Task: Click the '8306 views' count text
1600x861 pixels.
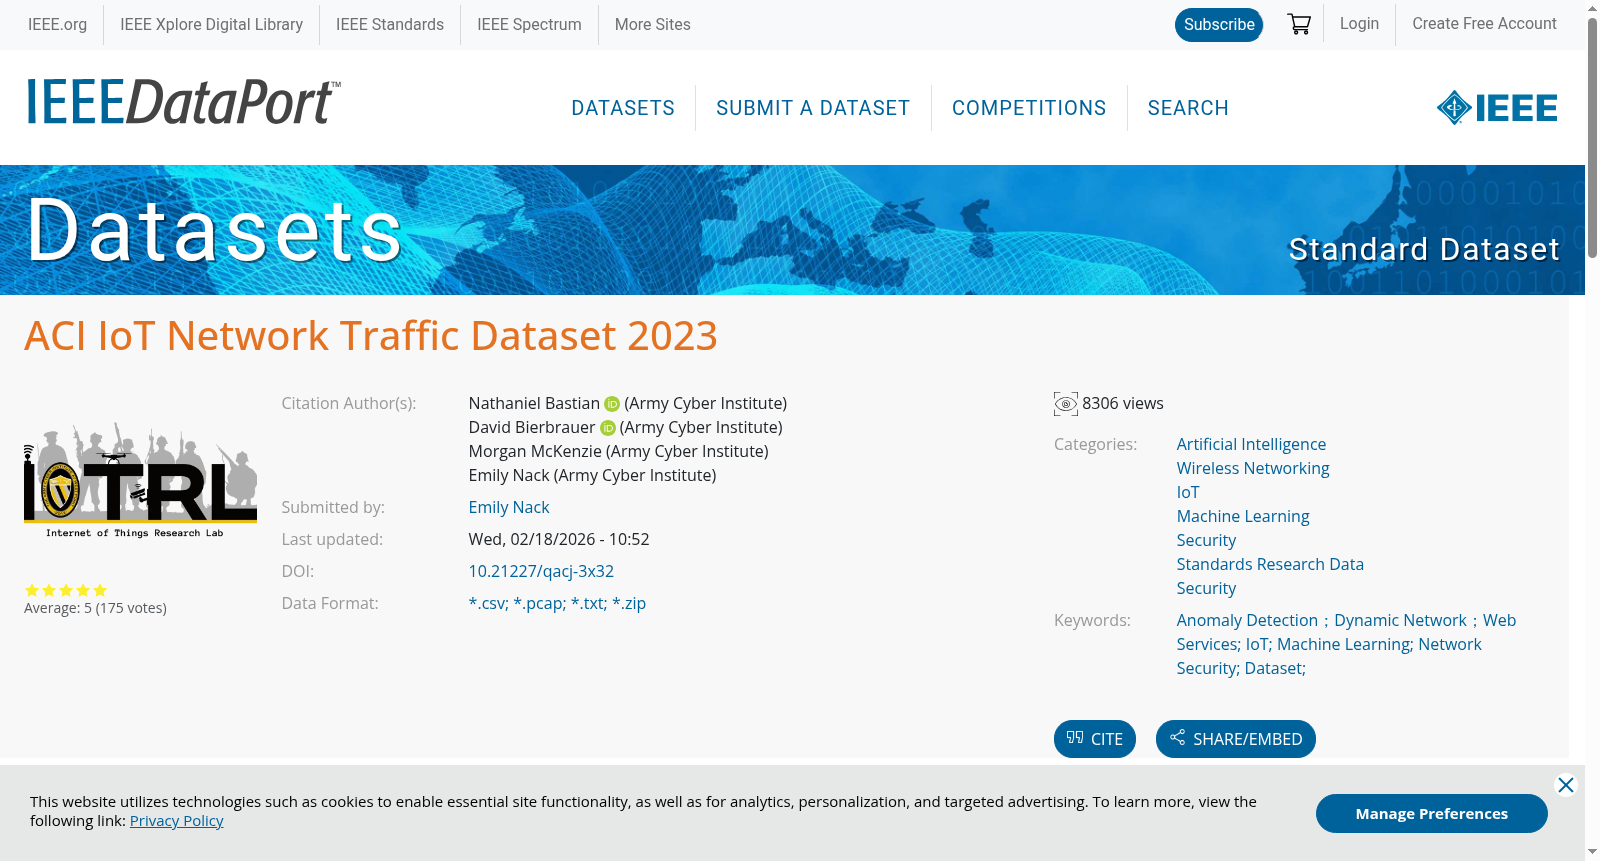Action: 1123,404
